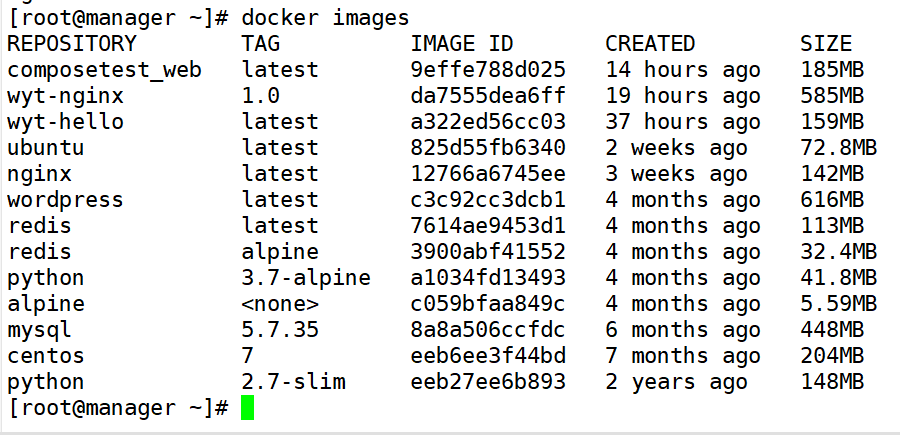This screenshot has height=435, width=900.
Task: Click the '2 years ago' created value
Action: pos(676,383)
